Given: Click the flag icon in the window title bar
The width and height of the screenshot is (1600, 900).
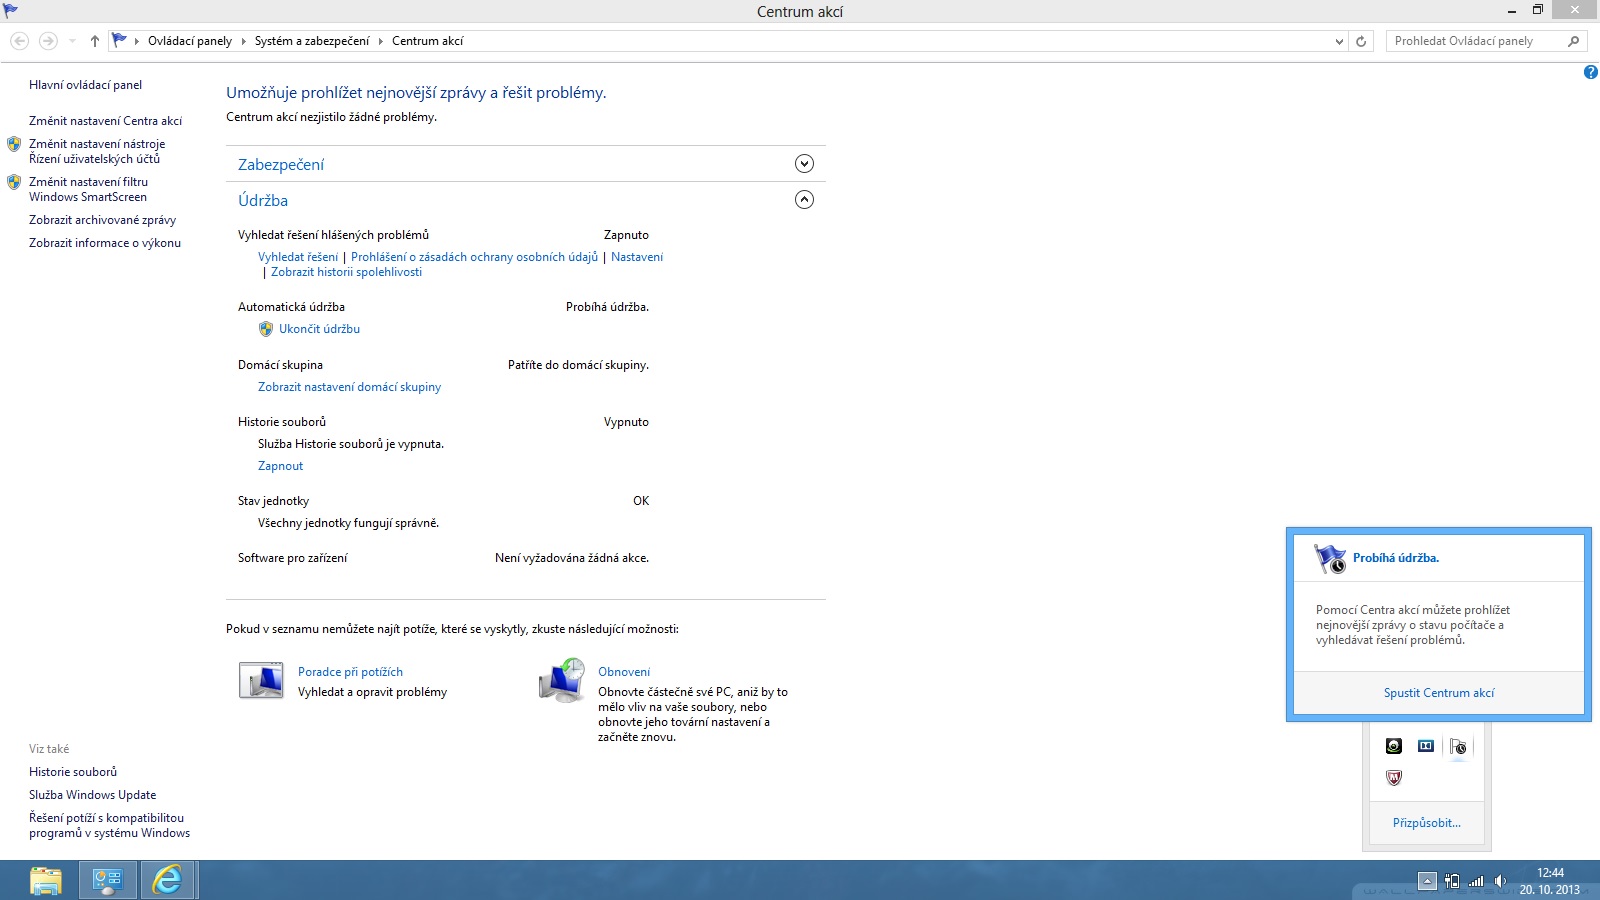Looking at the screenshot, I should 11,11.
